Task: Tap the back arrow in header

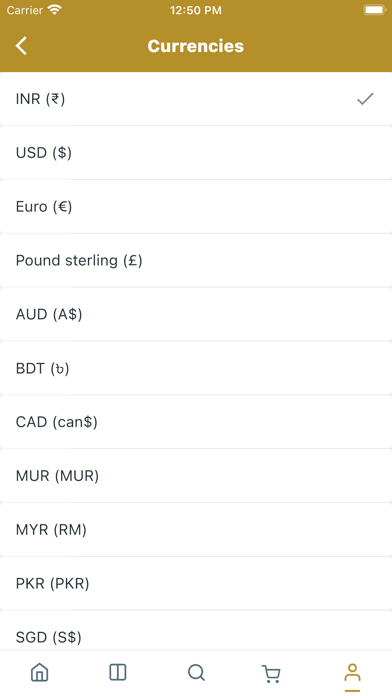Action: click(x=21, y=46)
